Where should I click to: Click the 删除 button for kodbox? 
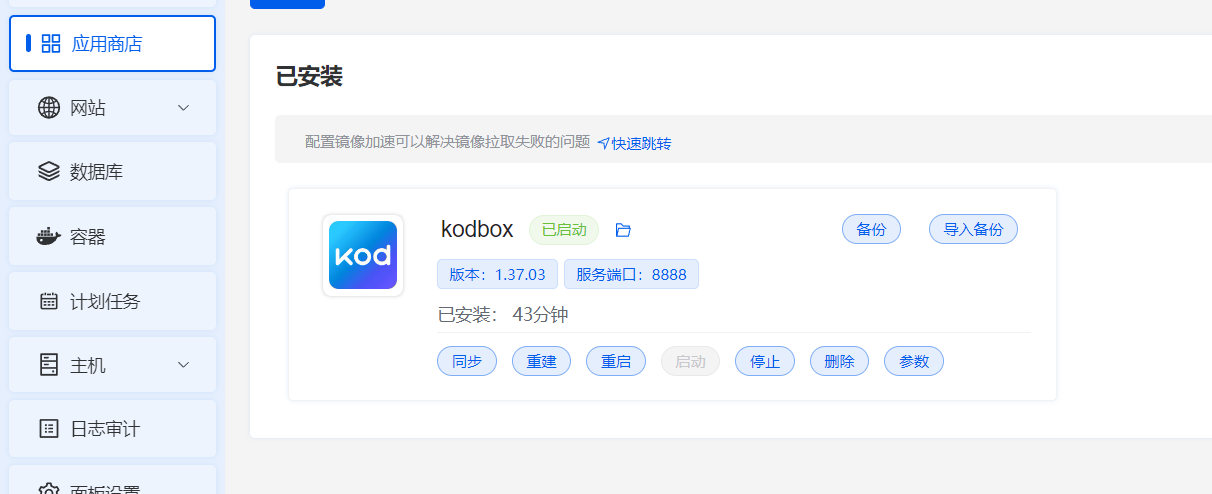[839, 361]
